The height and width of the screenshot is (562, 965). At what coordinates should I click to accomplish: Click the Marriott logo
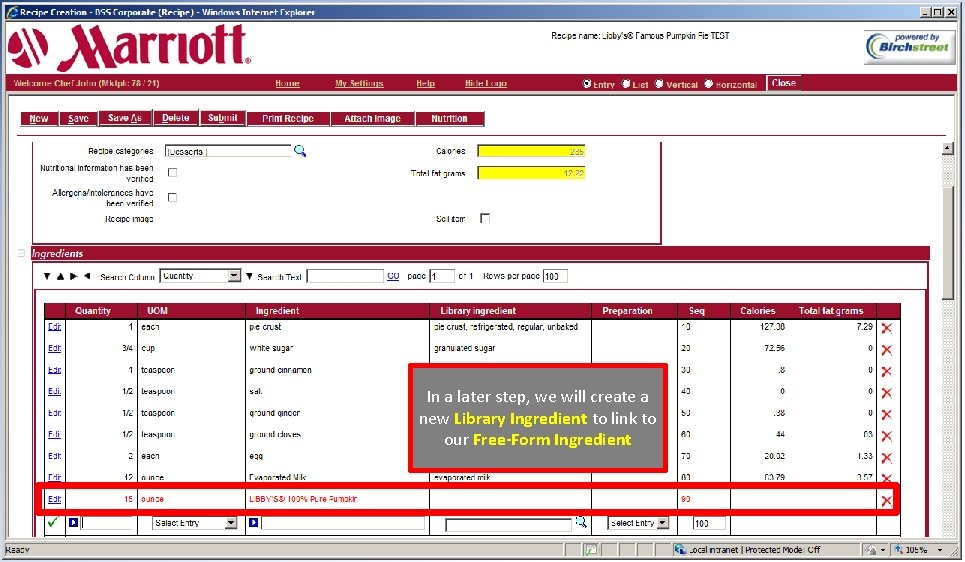click(x=130, y=47)
